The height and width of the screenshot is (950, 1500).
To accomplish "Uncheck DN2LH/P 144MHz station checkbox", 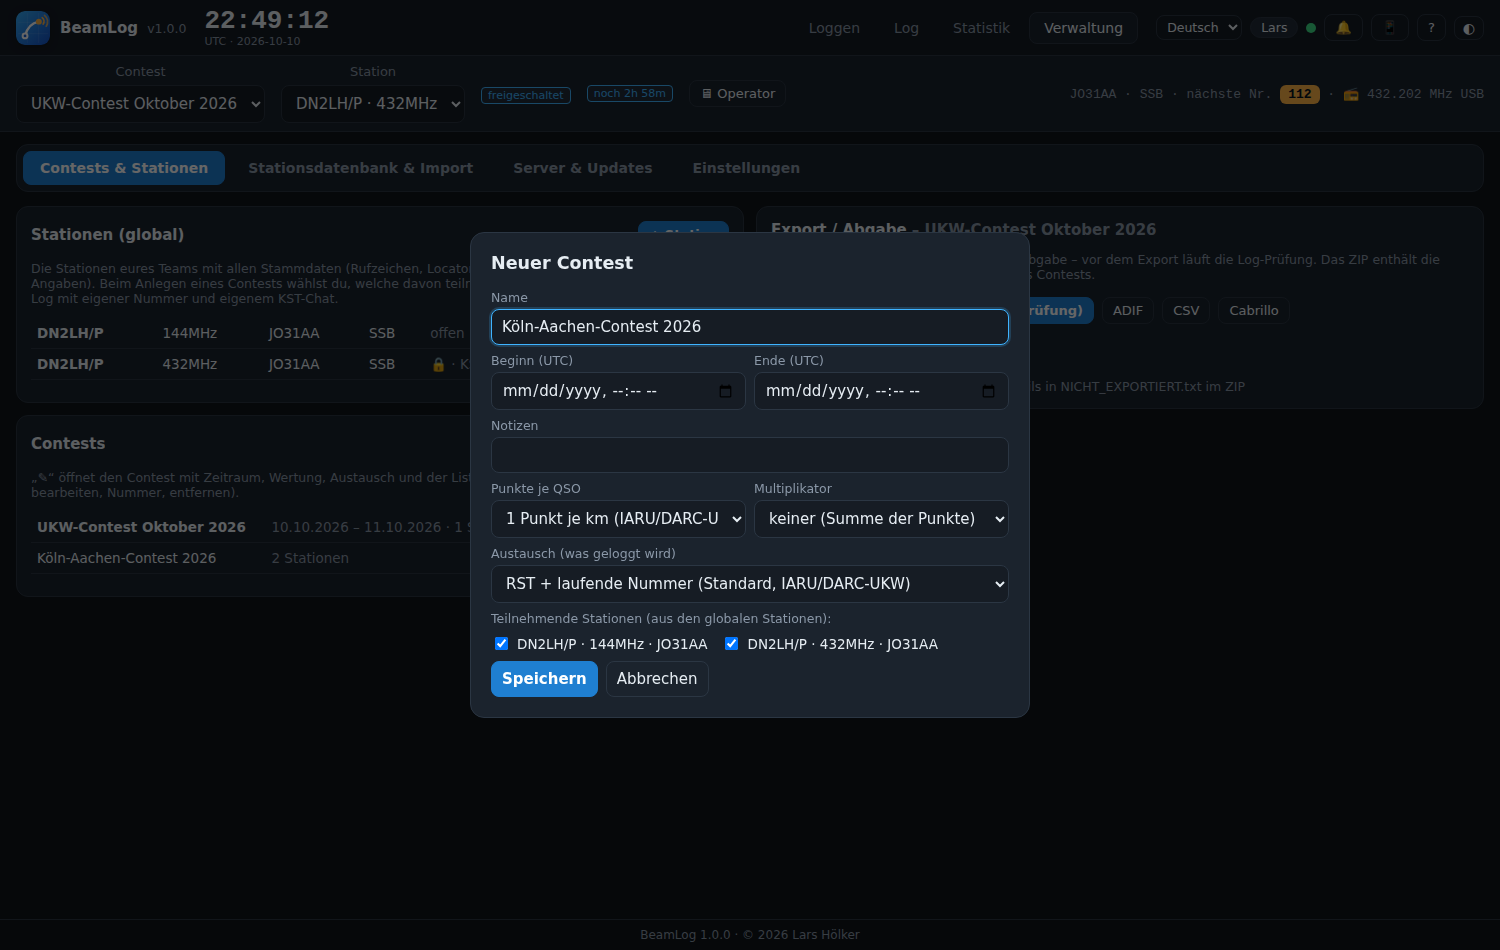I will coord(502,644).
